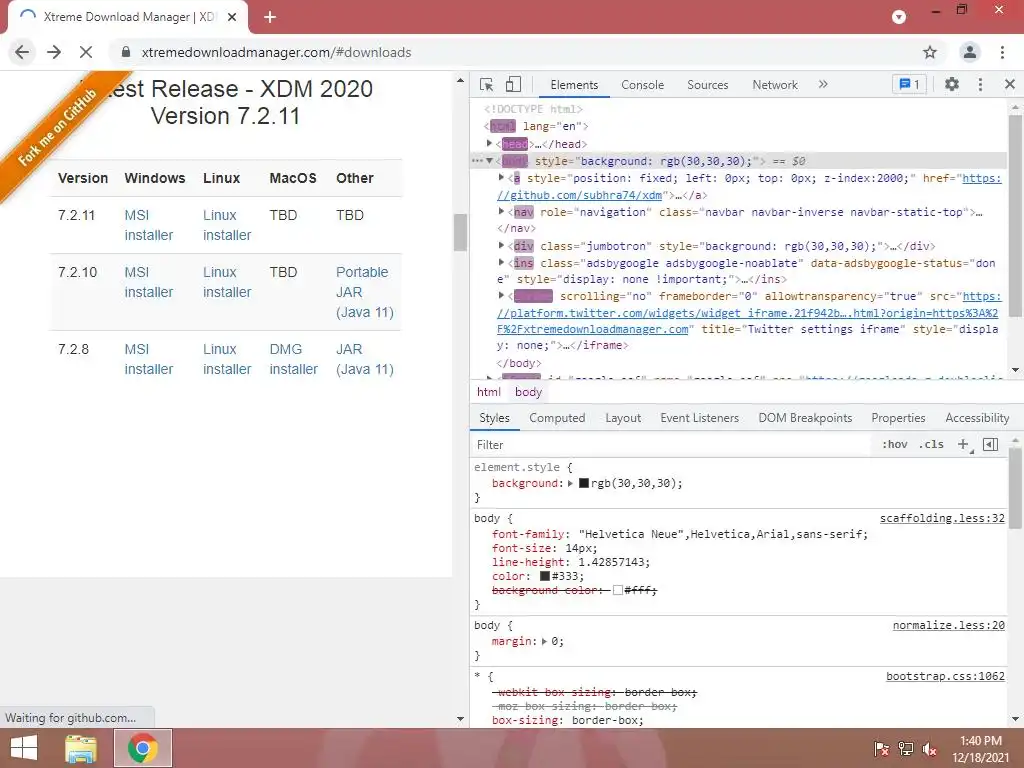
Task: Toggle the device toolbar icon
Action: pos(513,85)
